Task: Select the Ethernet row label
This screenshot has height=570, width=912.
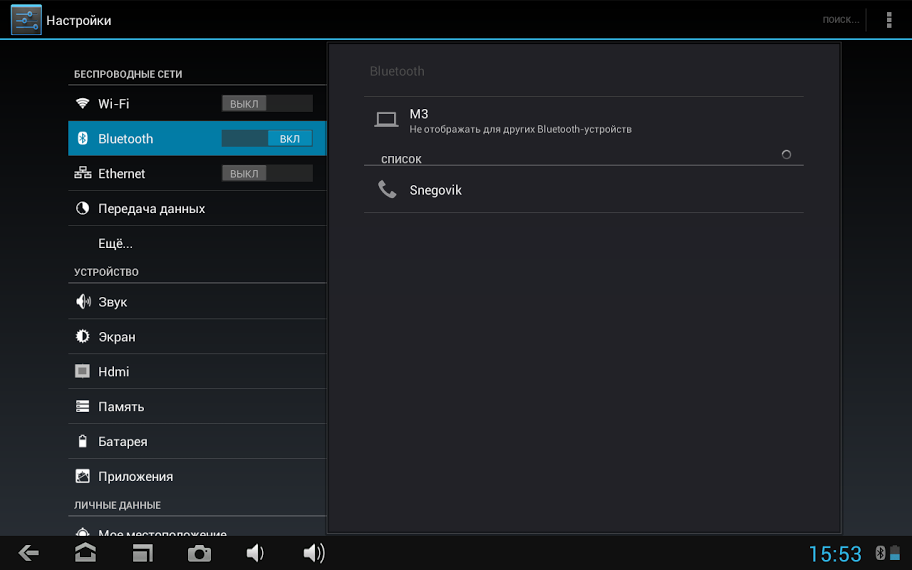Action: click(122, 173)
